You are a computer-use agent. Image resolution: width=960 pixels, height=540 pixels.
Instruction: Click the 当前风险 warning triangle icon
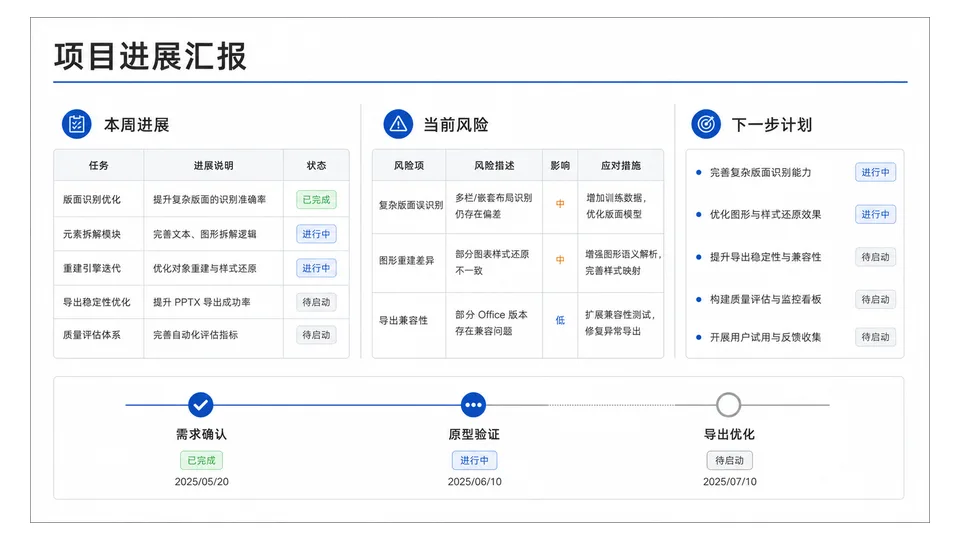[x=398, y=124]
